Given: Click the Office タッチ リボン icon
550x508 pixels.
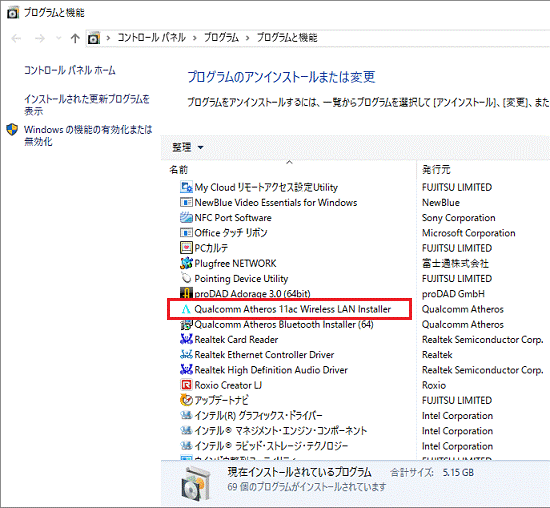Looking at the screenshot, I should tap(186, 233).
